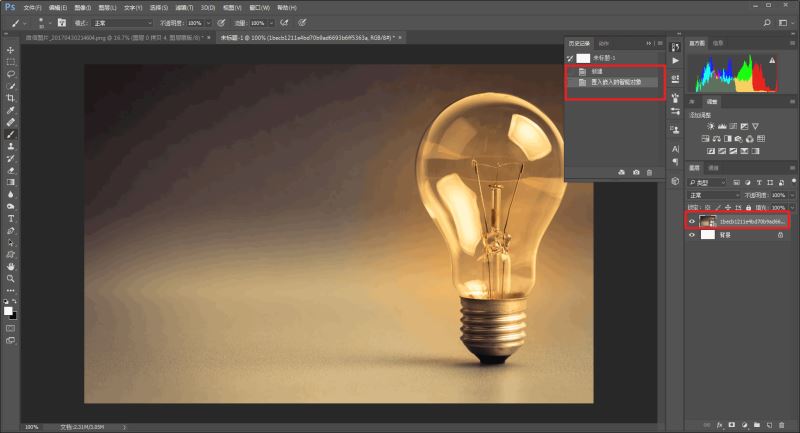This screenshot has height=433, width=800.
Task: Click the foreground color swatch
Action: [8, 311]
